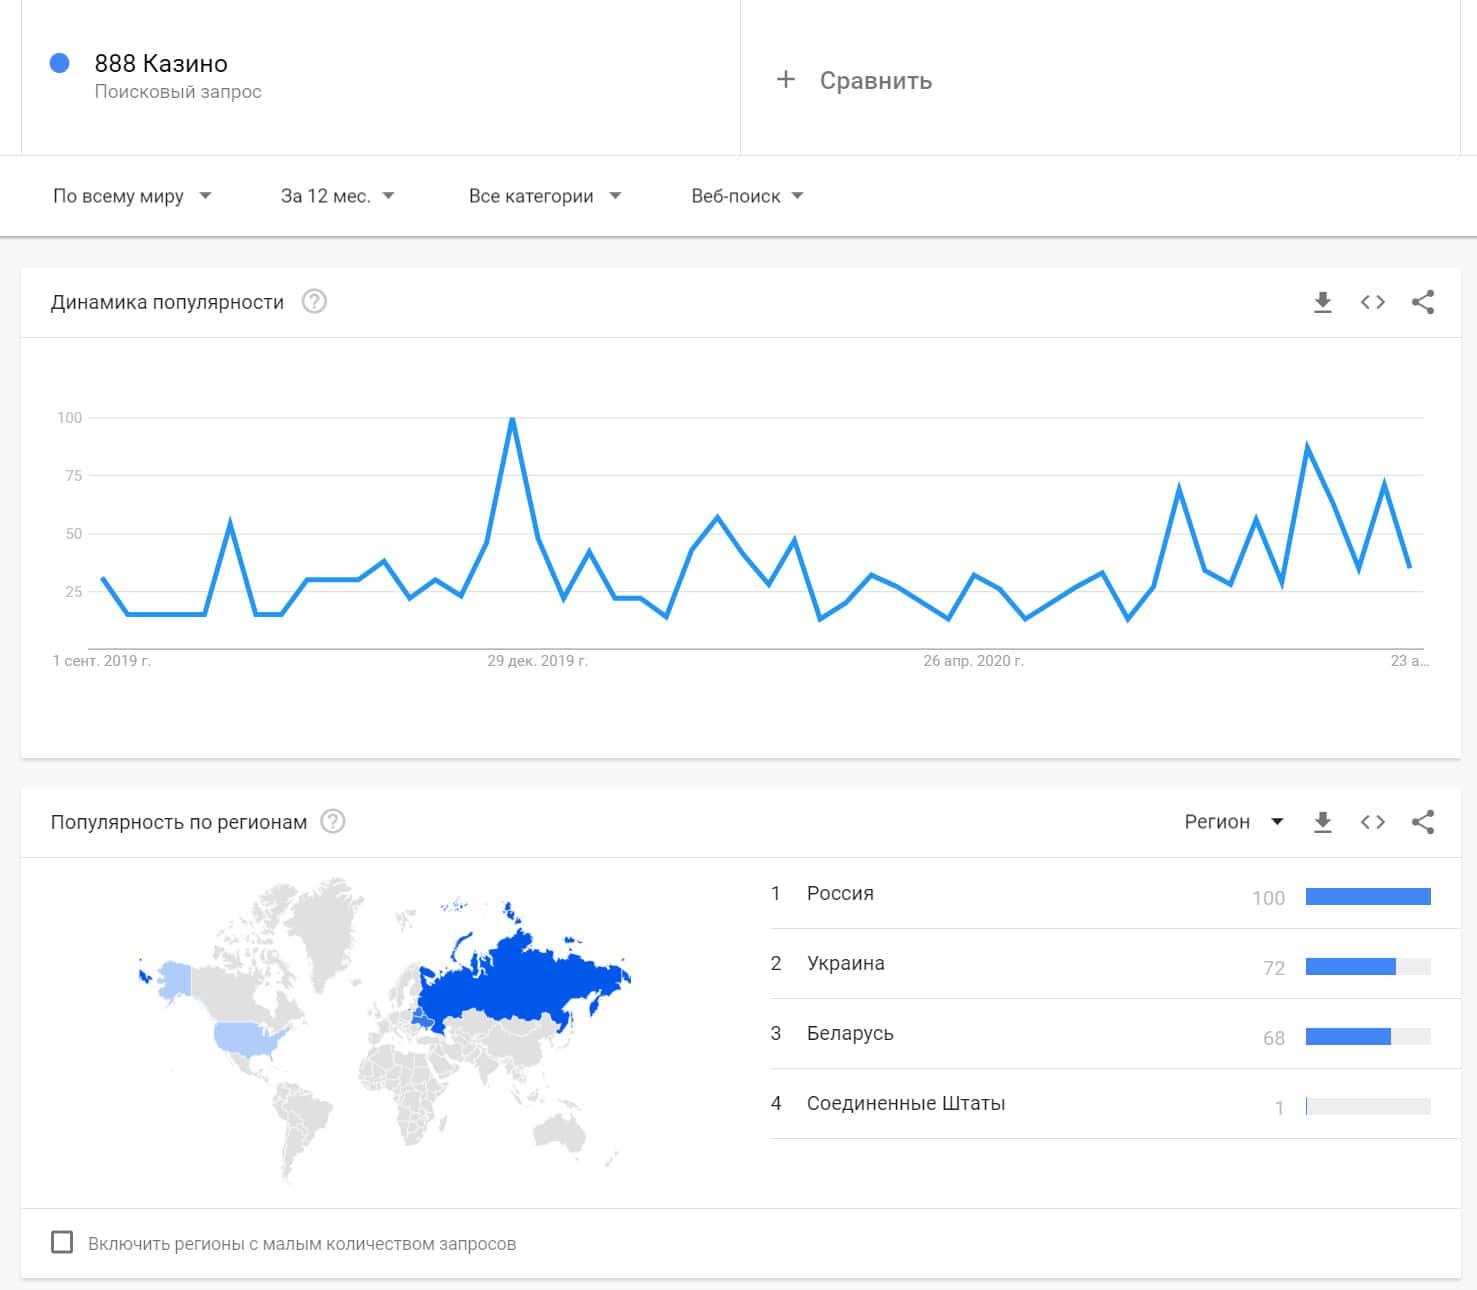
Task: Share the popularity dynamics chart
Action: coord(1422,302)
